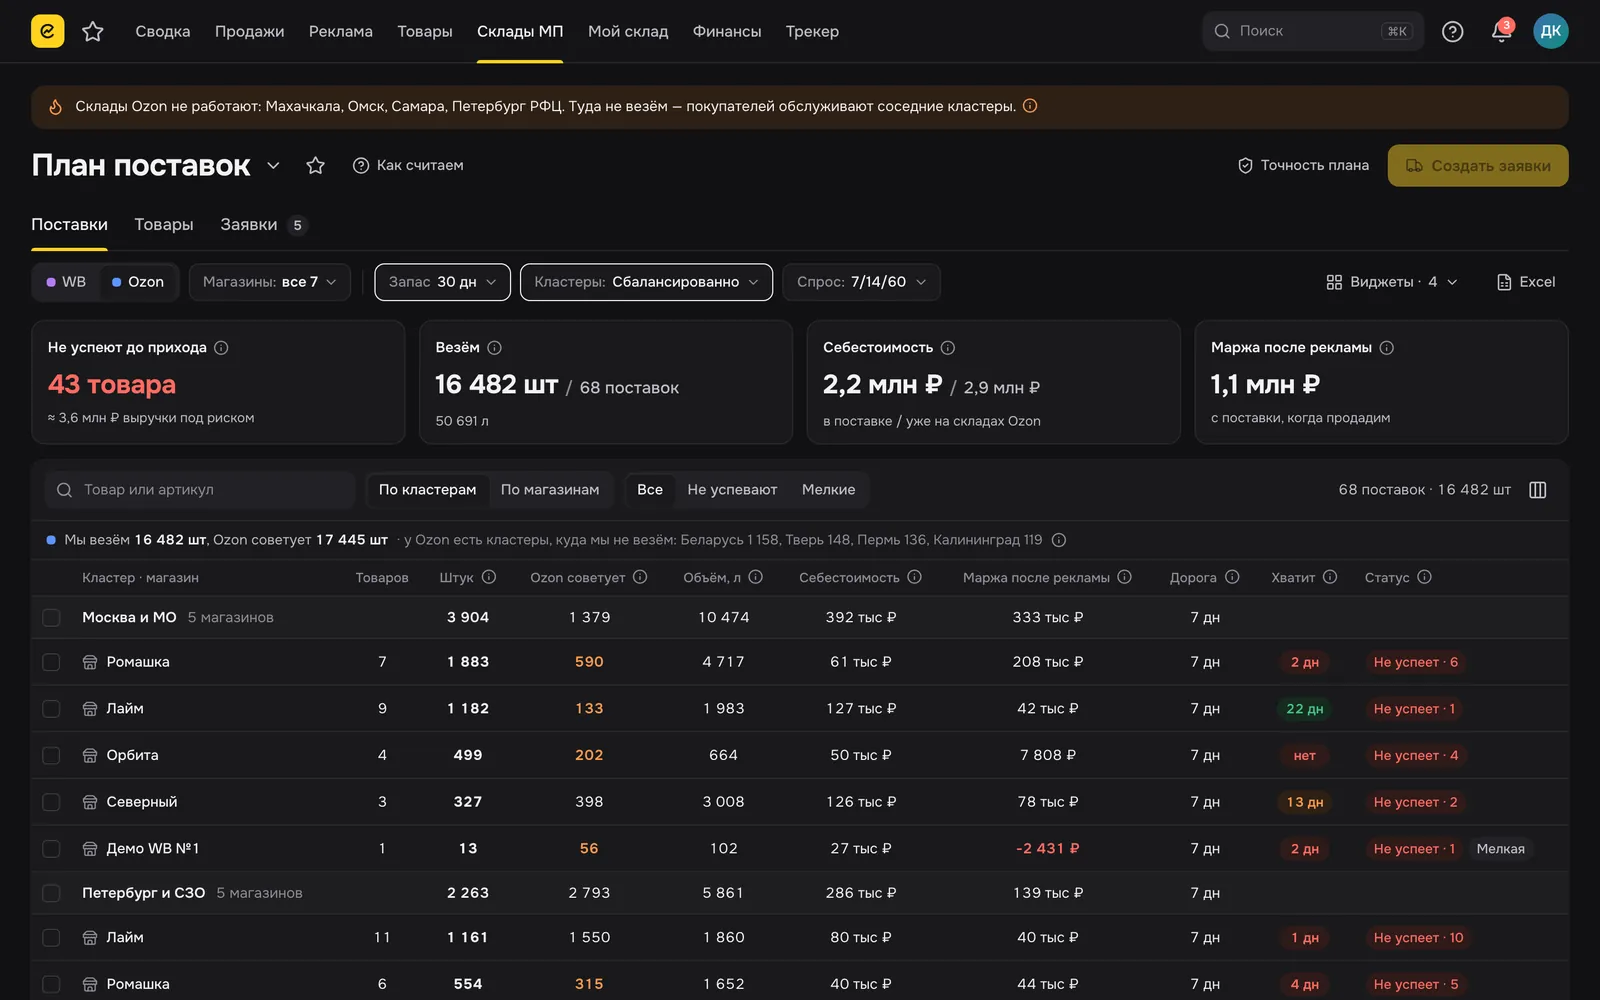Image resolution: width=1600 pixels, height=1000 pixels.
Task: Select the Демо WB №1 row checkbox
Action: click(x=52, y=849)
